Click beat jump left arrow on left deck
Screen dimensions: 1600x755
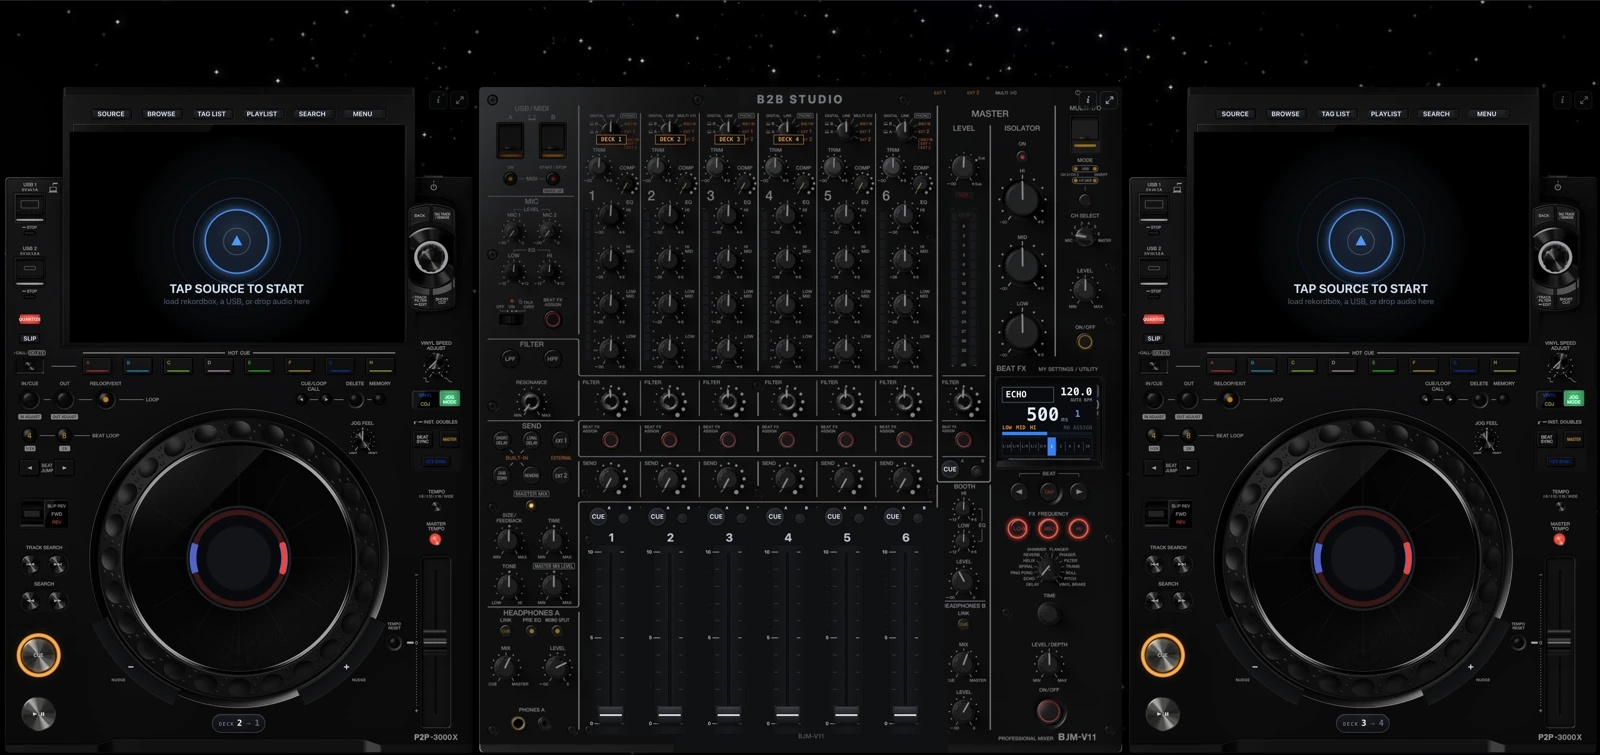30,468
